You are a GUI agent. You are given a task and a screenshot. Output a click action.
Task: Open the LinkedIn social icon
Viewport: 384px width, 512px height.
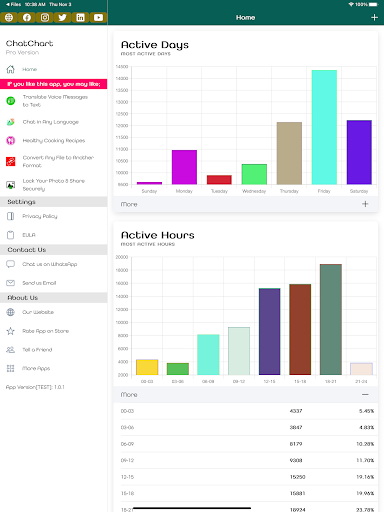(80, 18)
